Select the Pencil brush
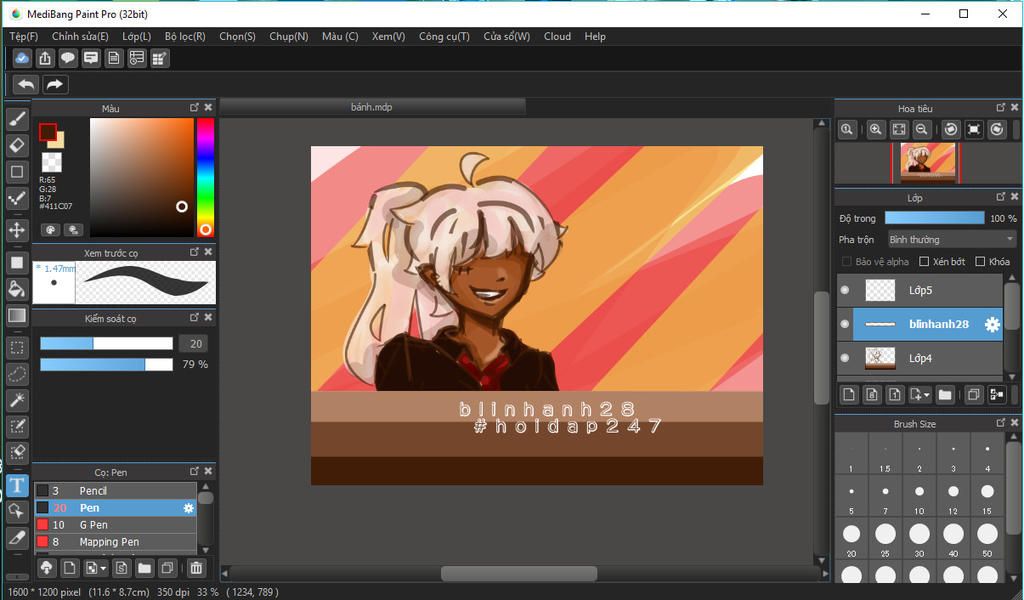This screenshot has width=1024, height=600. [x=116, y=490]
